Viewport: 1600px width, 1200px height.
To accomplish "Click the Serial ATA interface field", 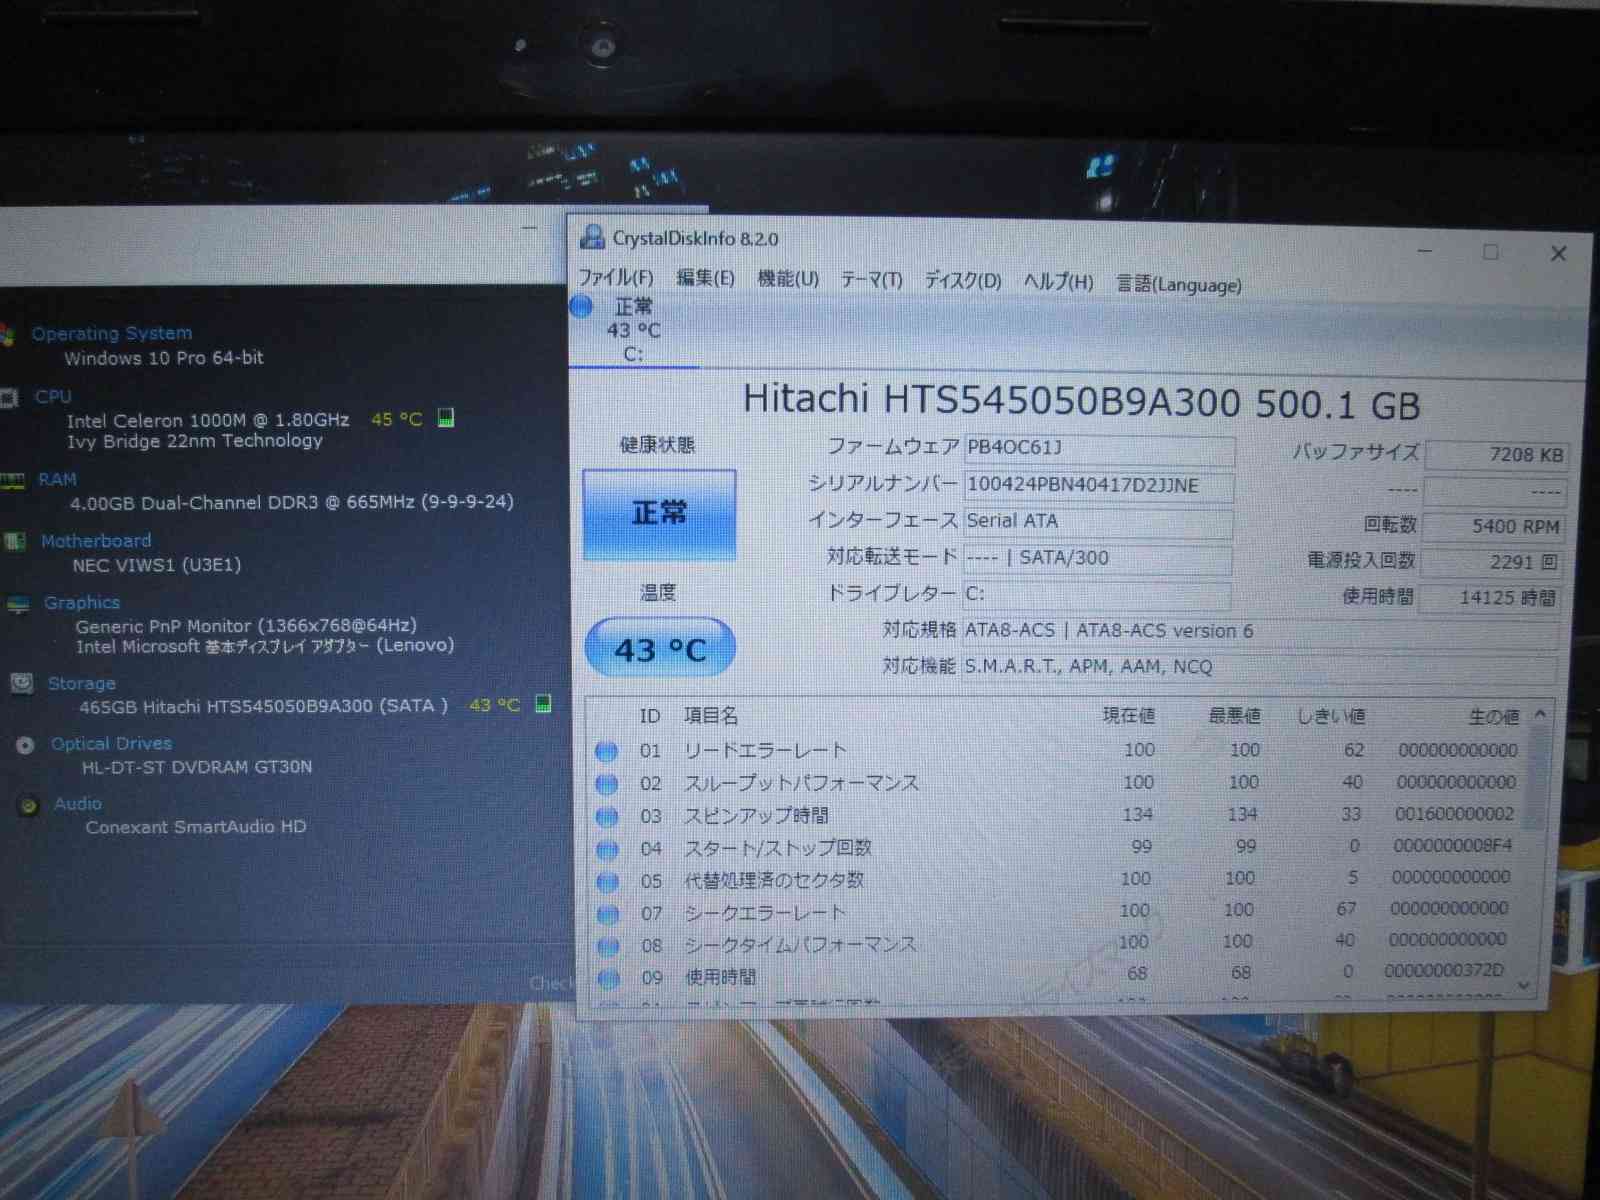I will coord(1097,522).
